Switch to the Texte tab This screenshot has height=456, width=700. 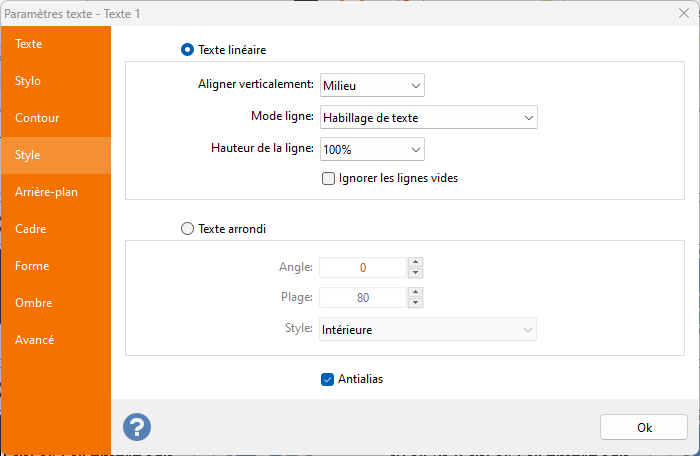coord(29,44)
